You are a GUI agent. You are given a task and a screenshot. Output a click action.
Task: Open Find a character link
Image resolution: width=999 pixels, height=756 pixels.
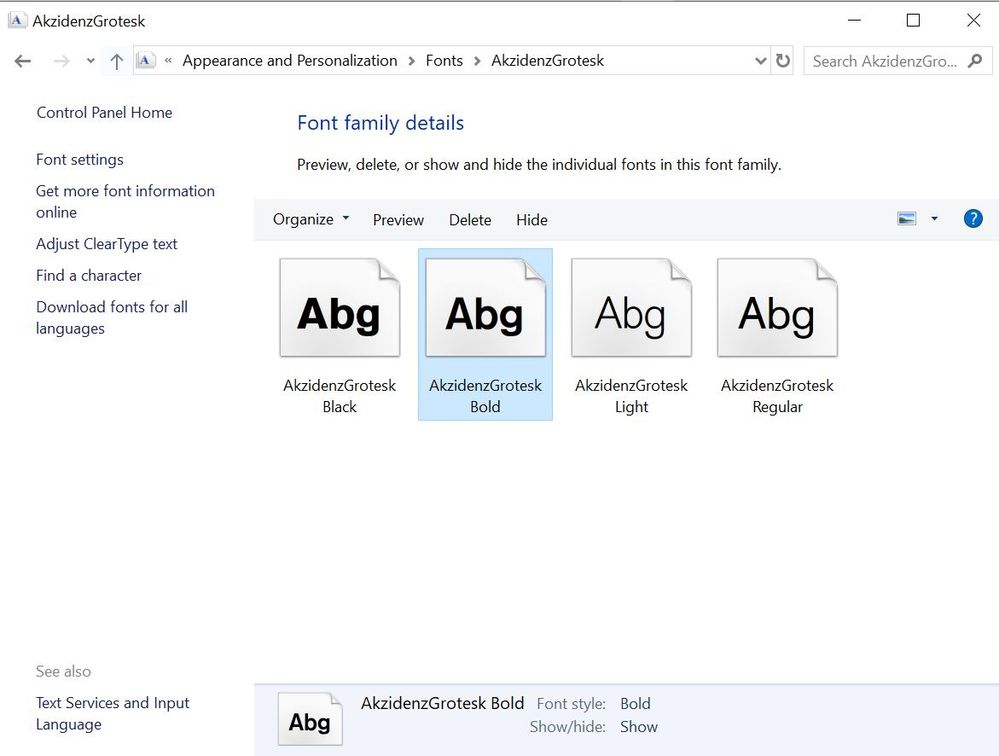[89, 276]
